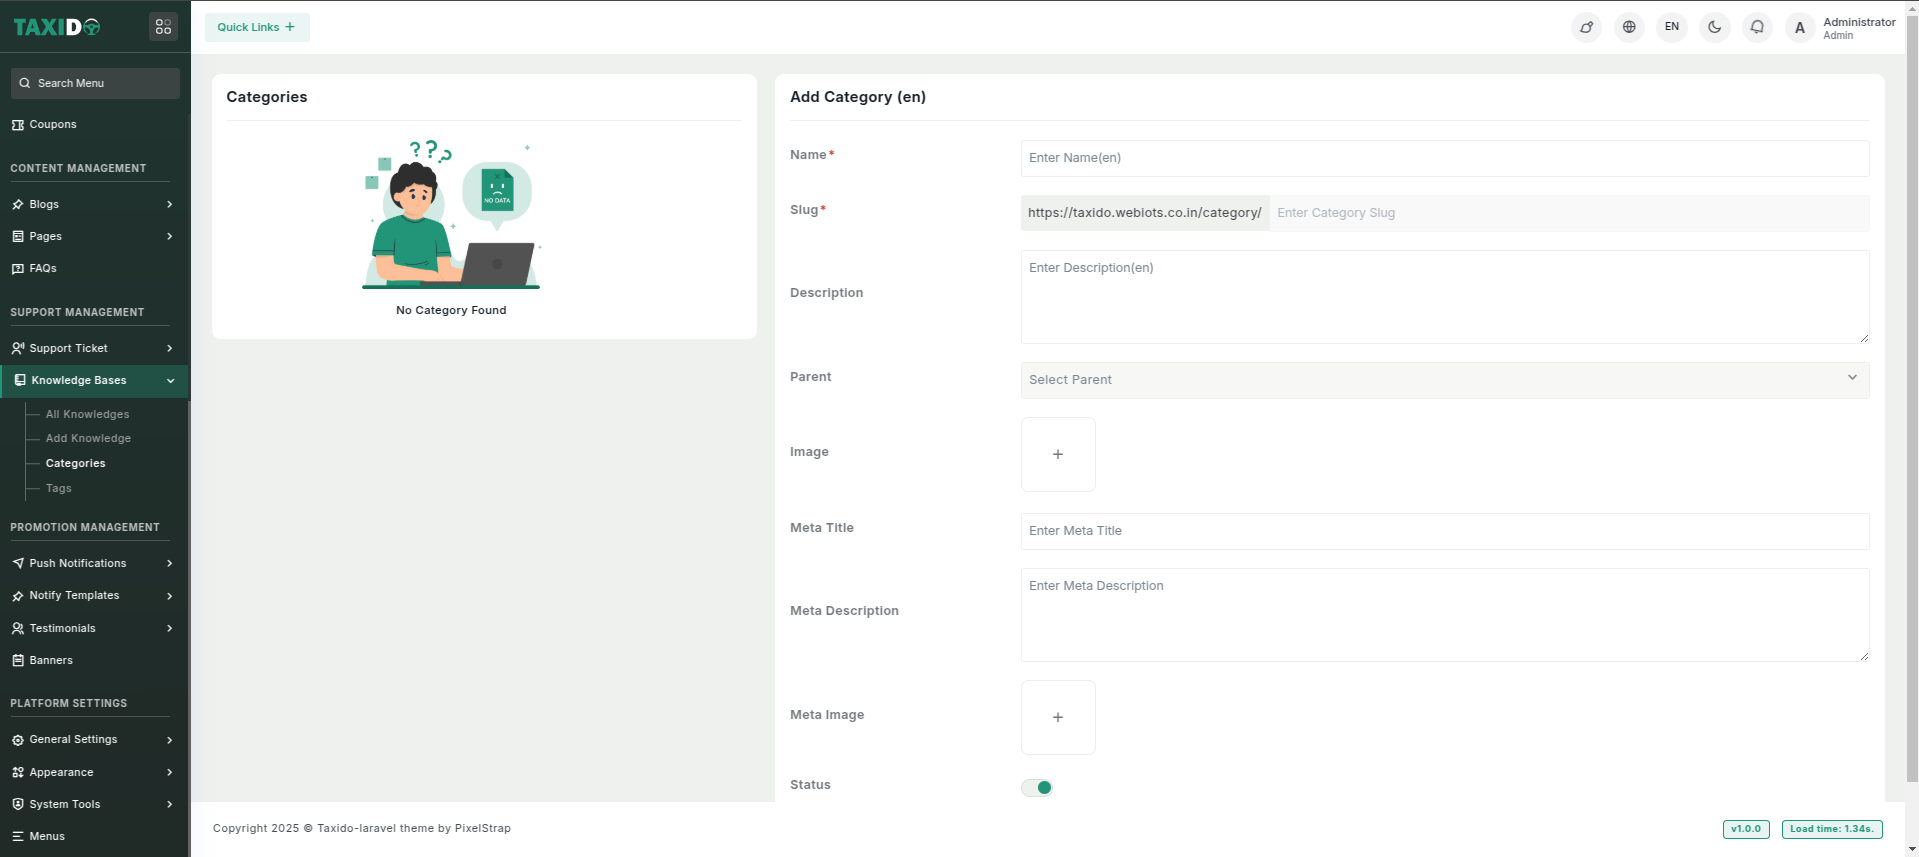Click the sidebar grid toggle icon
Viewport: 1919px width, 857px height.
(163, 27)
